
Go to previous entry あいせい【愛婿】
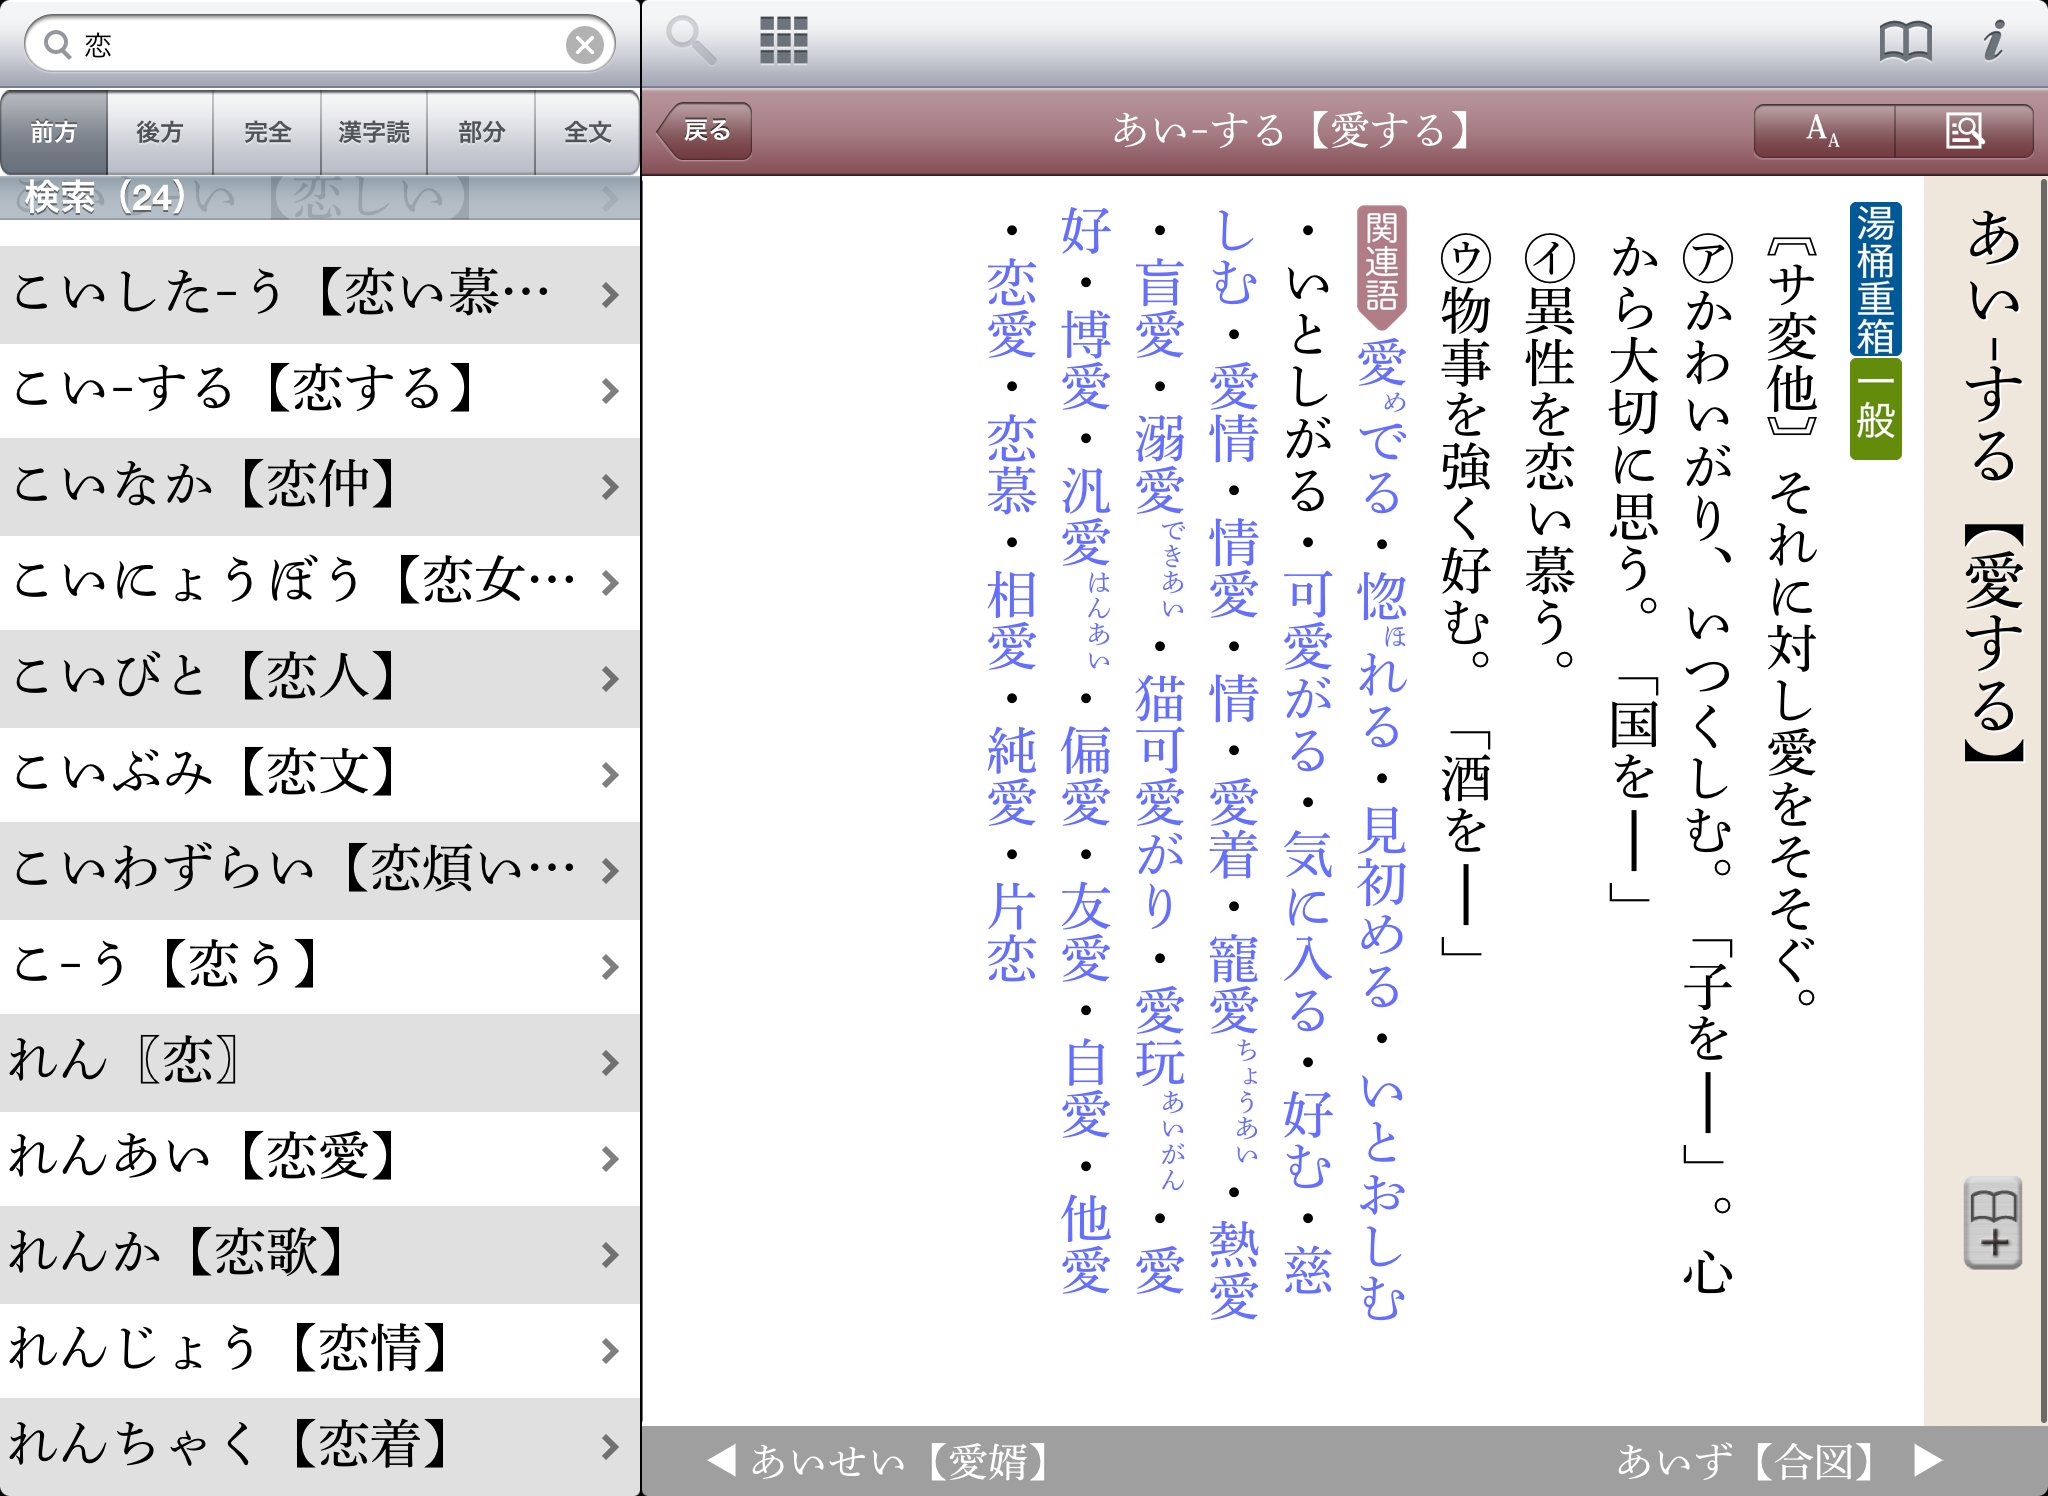point(880,1461)
